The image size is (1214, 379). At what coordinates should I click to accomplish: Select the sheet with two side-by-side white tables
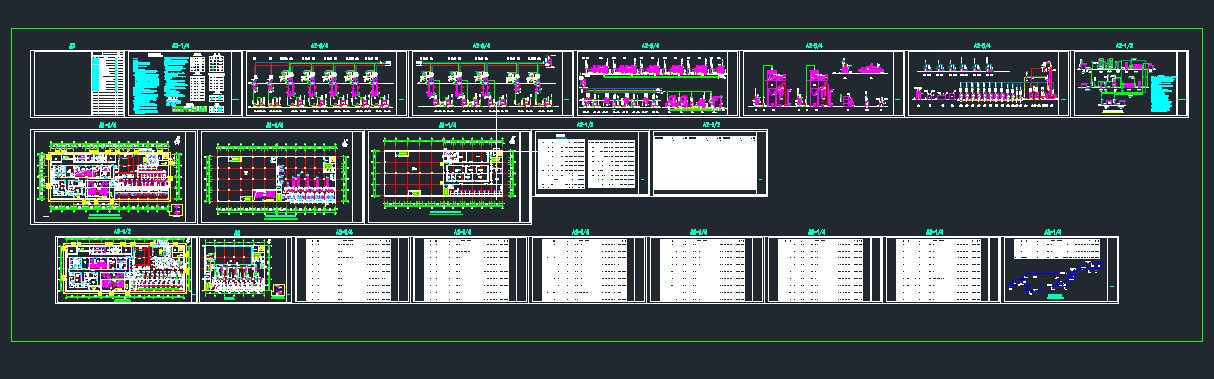591,163
